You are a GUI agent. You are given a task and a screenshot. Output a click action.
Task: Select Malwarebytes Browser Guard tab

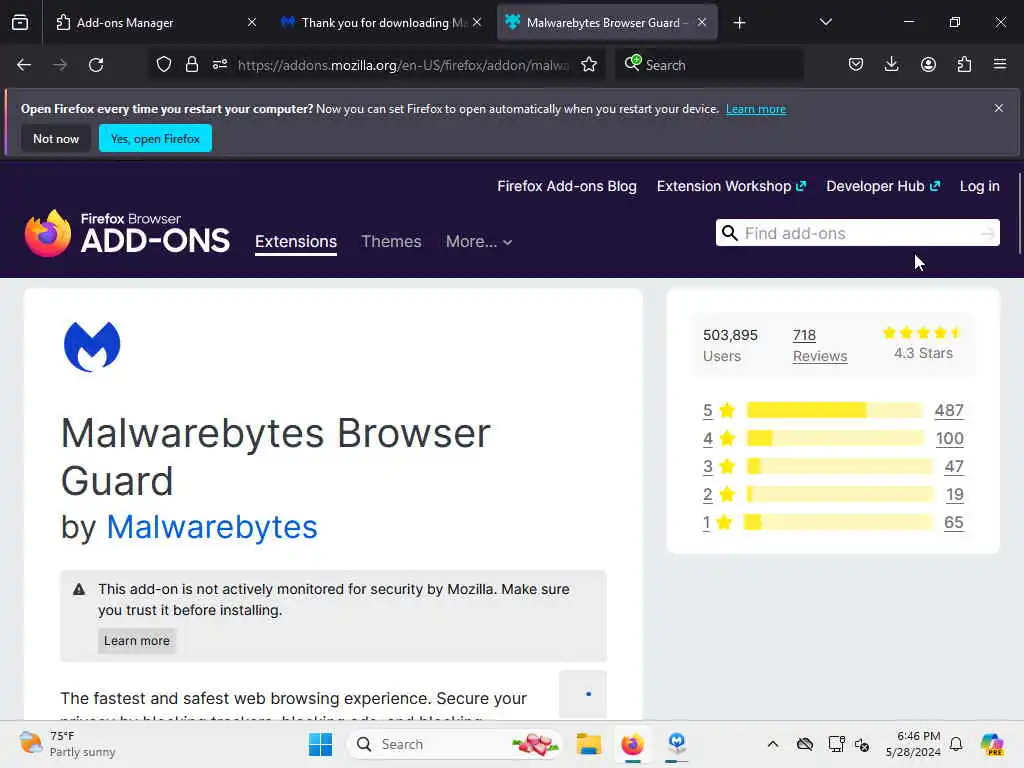[607, 22]
